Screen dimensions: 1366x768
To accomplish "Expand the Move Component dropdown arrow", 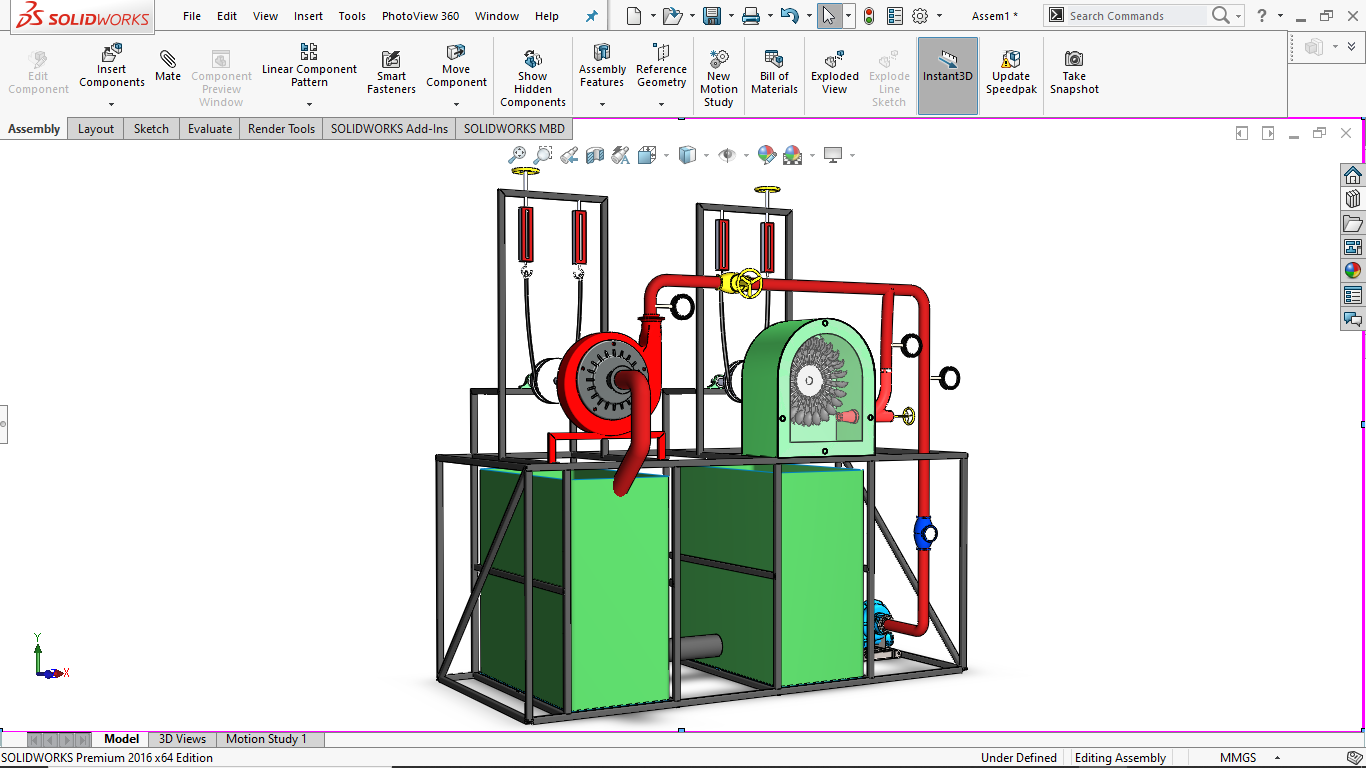I will coord(456,104).
